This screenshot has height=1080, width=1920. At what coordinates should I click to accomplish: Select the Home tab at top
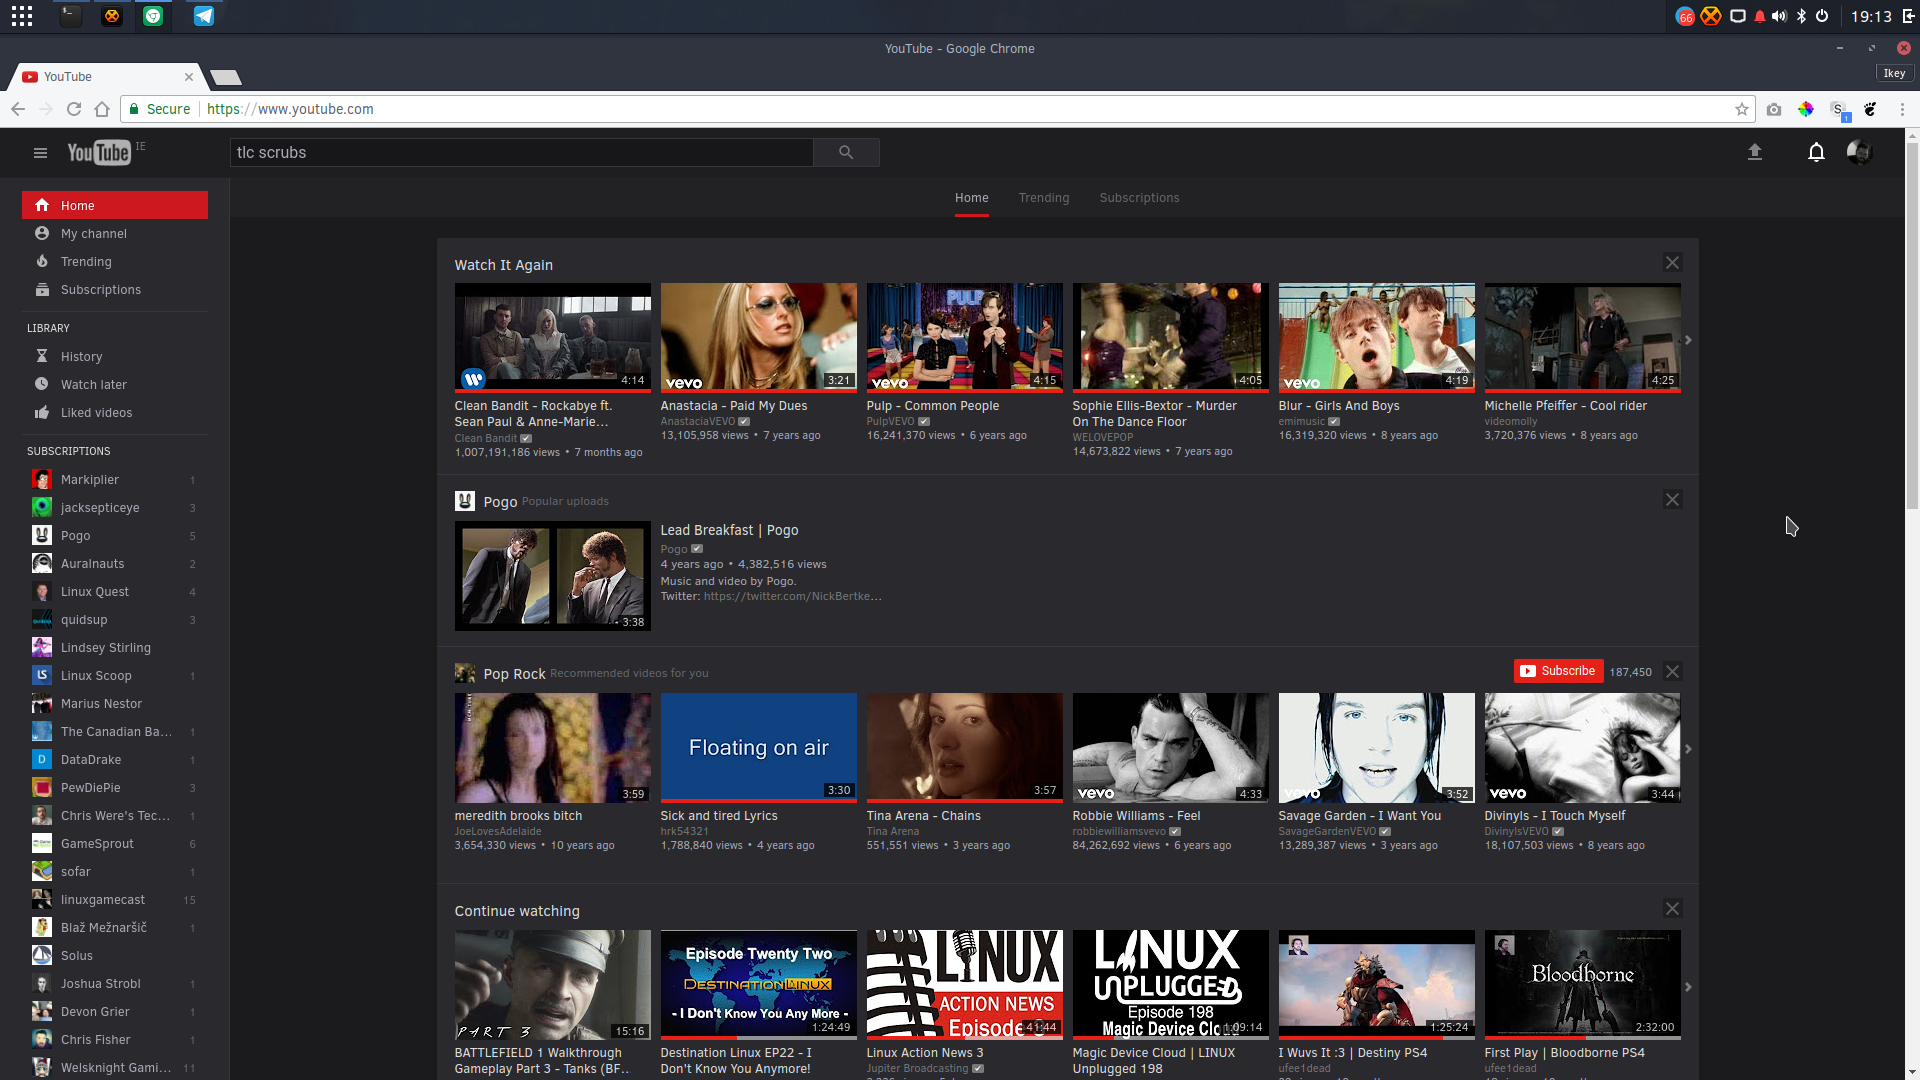[x=971, y=198]
